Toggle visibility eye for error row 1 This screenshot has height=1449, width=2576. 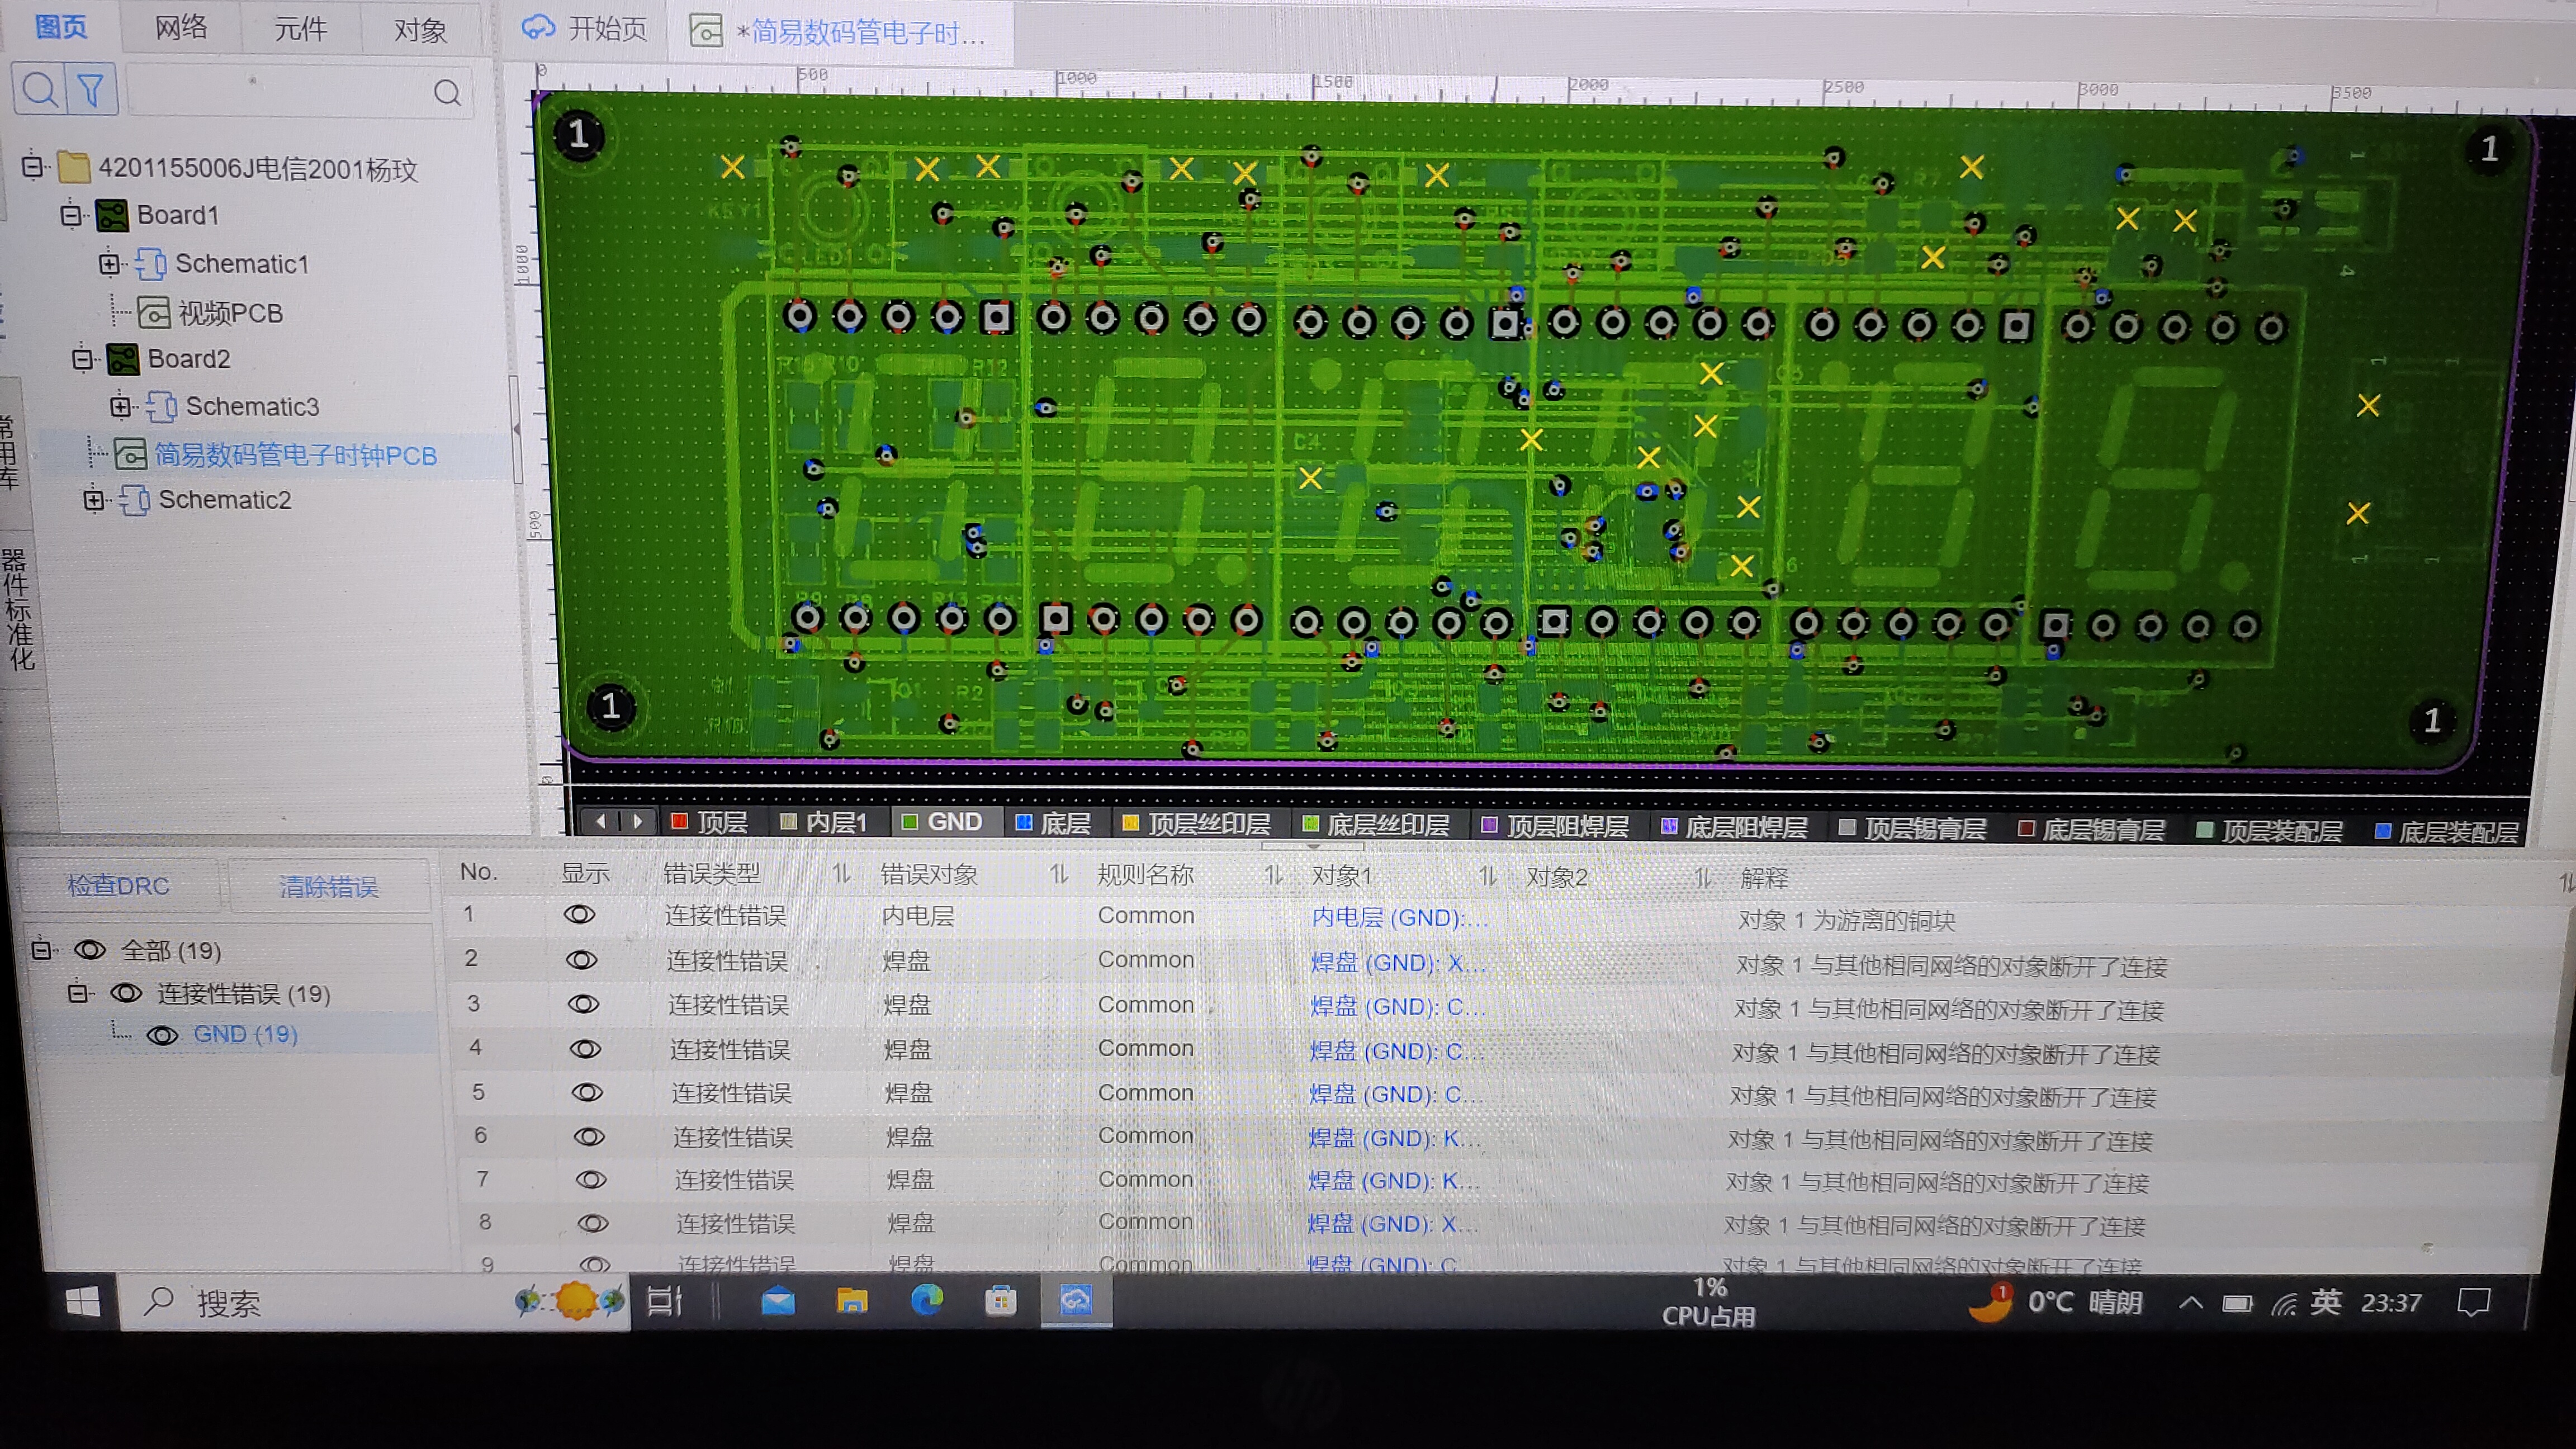pyautogui.click(x=579, y=915)
